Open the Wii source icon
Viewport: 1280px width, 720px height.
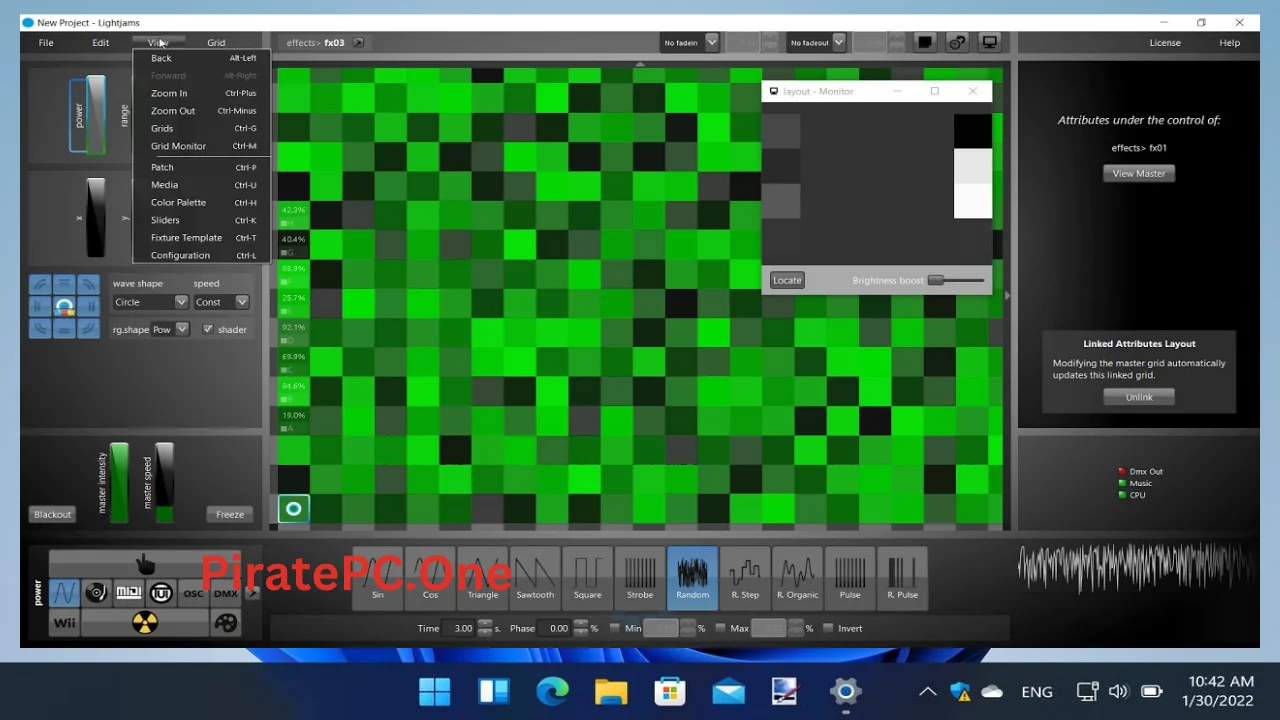click(64, 623)
